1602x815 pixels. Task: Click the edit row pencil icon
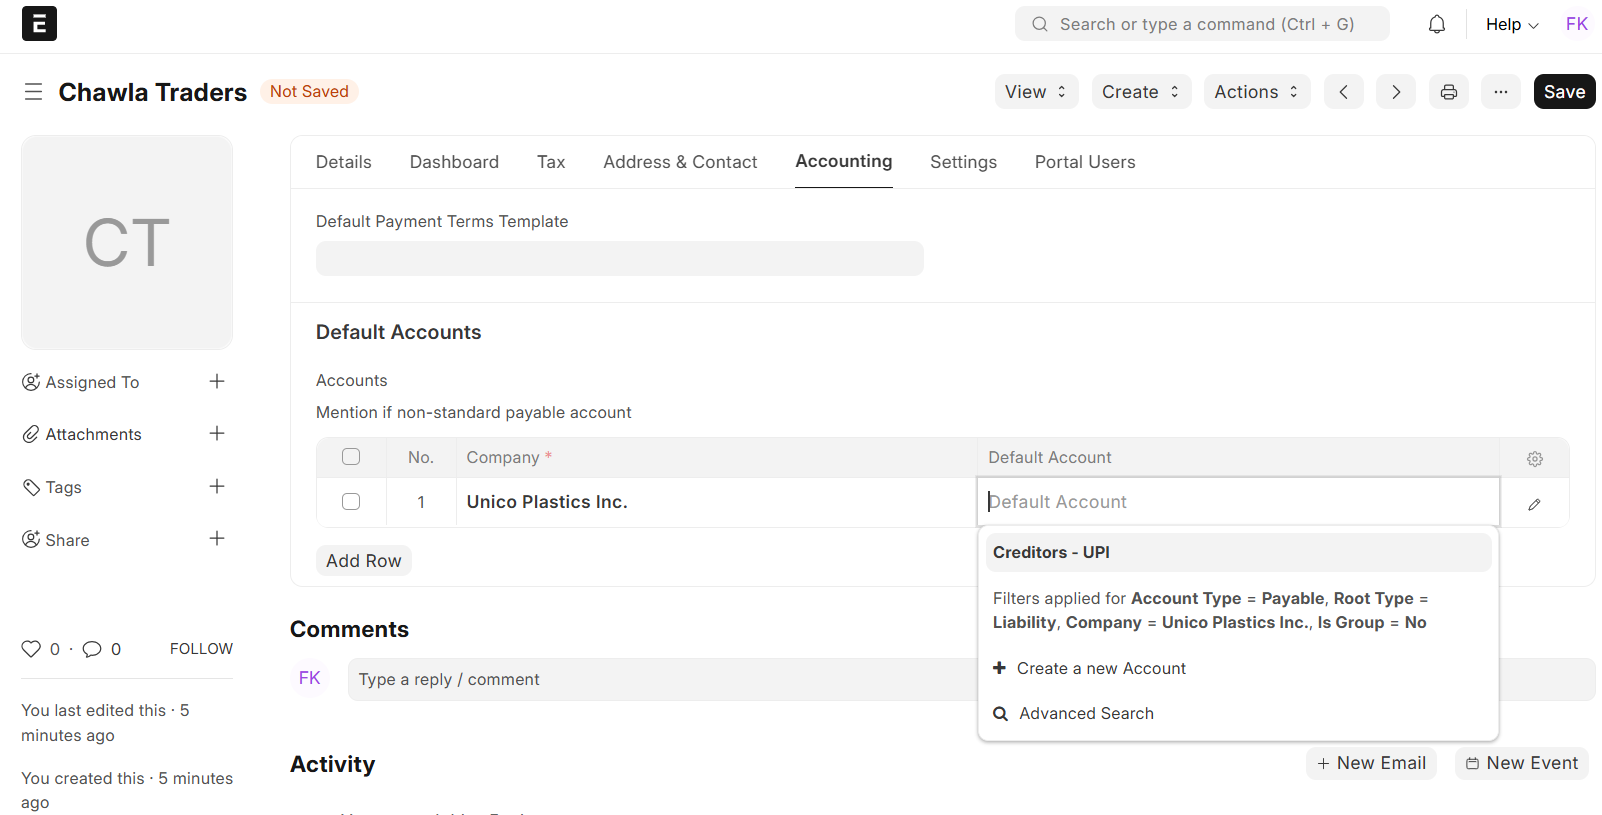[x=1534, y=504]
